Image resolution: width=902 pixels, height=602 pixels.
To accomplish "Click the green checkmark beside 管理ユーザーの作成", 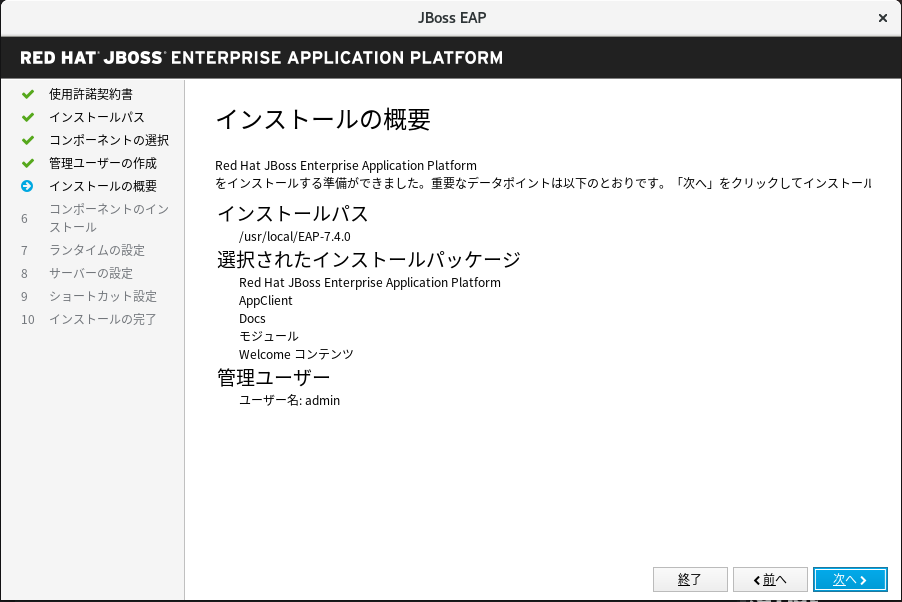I will [28, 163].
